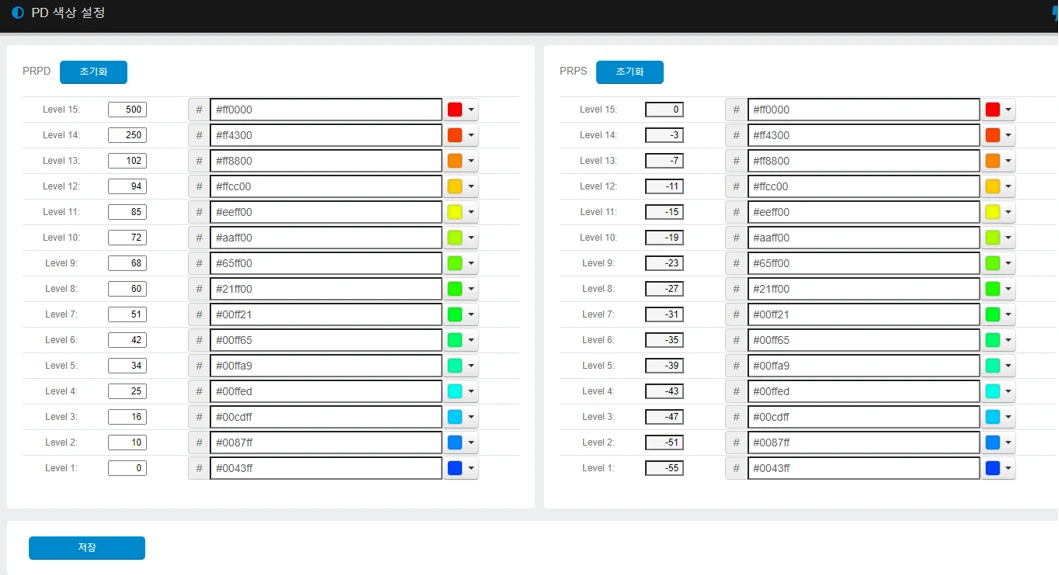Focus PRPS Level 1 value field showing -55

[665, 468]
